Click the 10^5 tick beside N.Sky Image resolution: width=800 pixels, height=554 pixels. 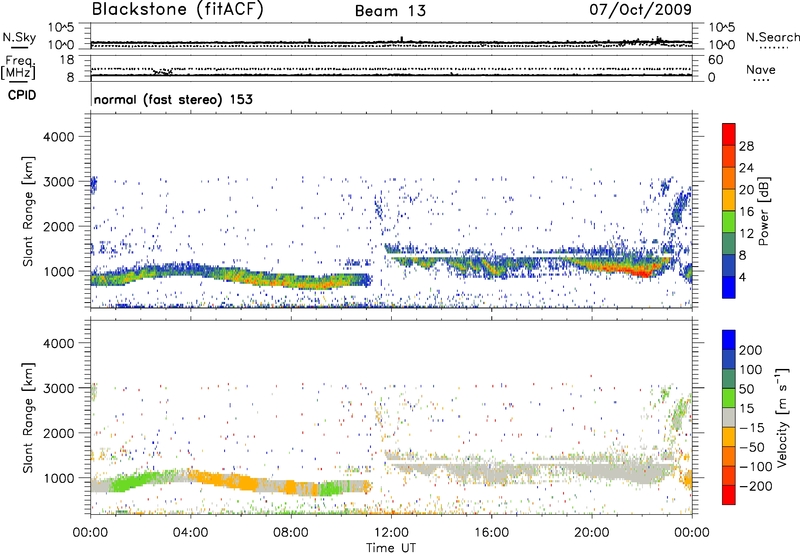(61, 28)
